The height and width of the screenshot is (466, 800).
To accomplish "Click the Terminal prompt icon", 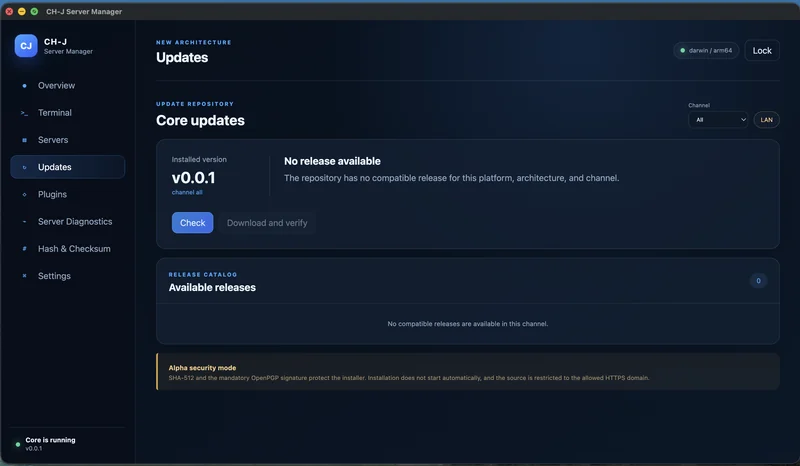I will coord(24,113).
